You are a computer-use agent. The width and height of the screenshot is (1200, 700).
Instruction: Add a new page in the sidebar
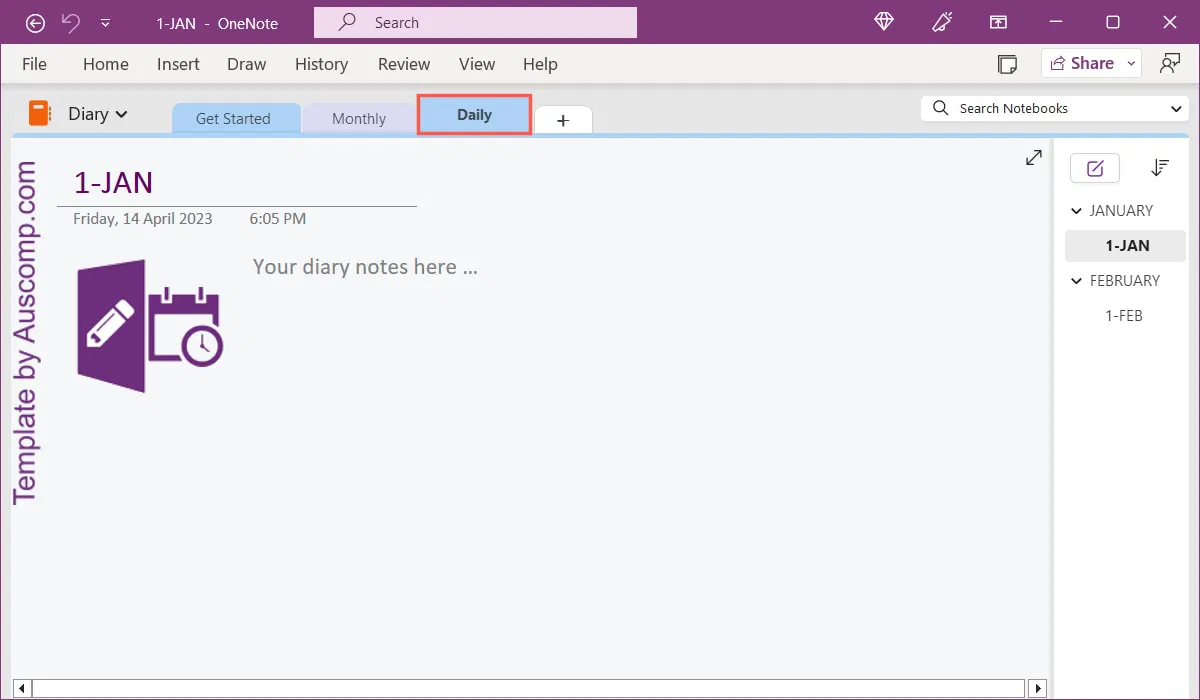click(1094, 167)
